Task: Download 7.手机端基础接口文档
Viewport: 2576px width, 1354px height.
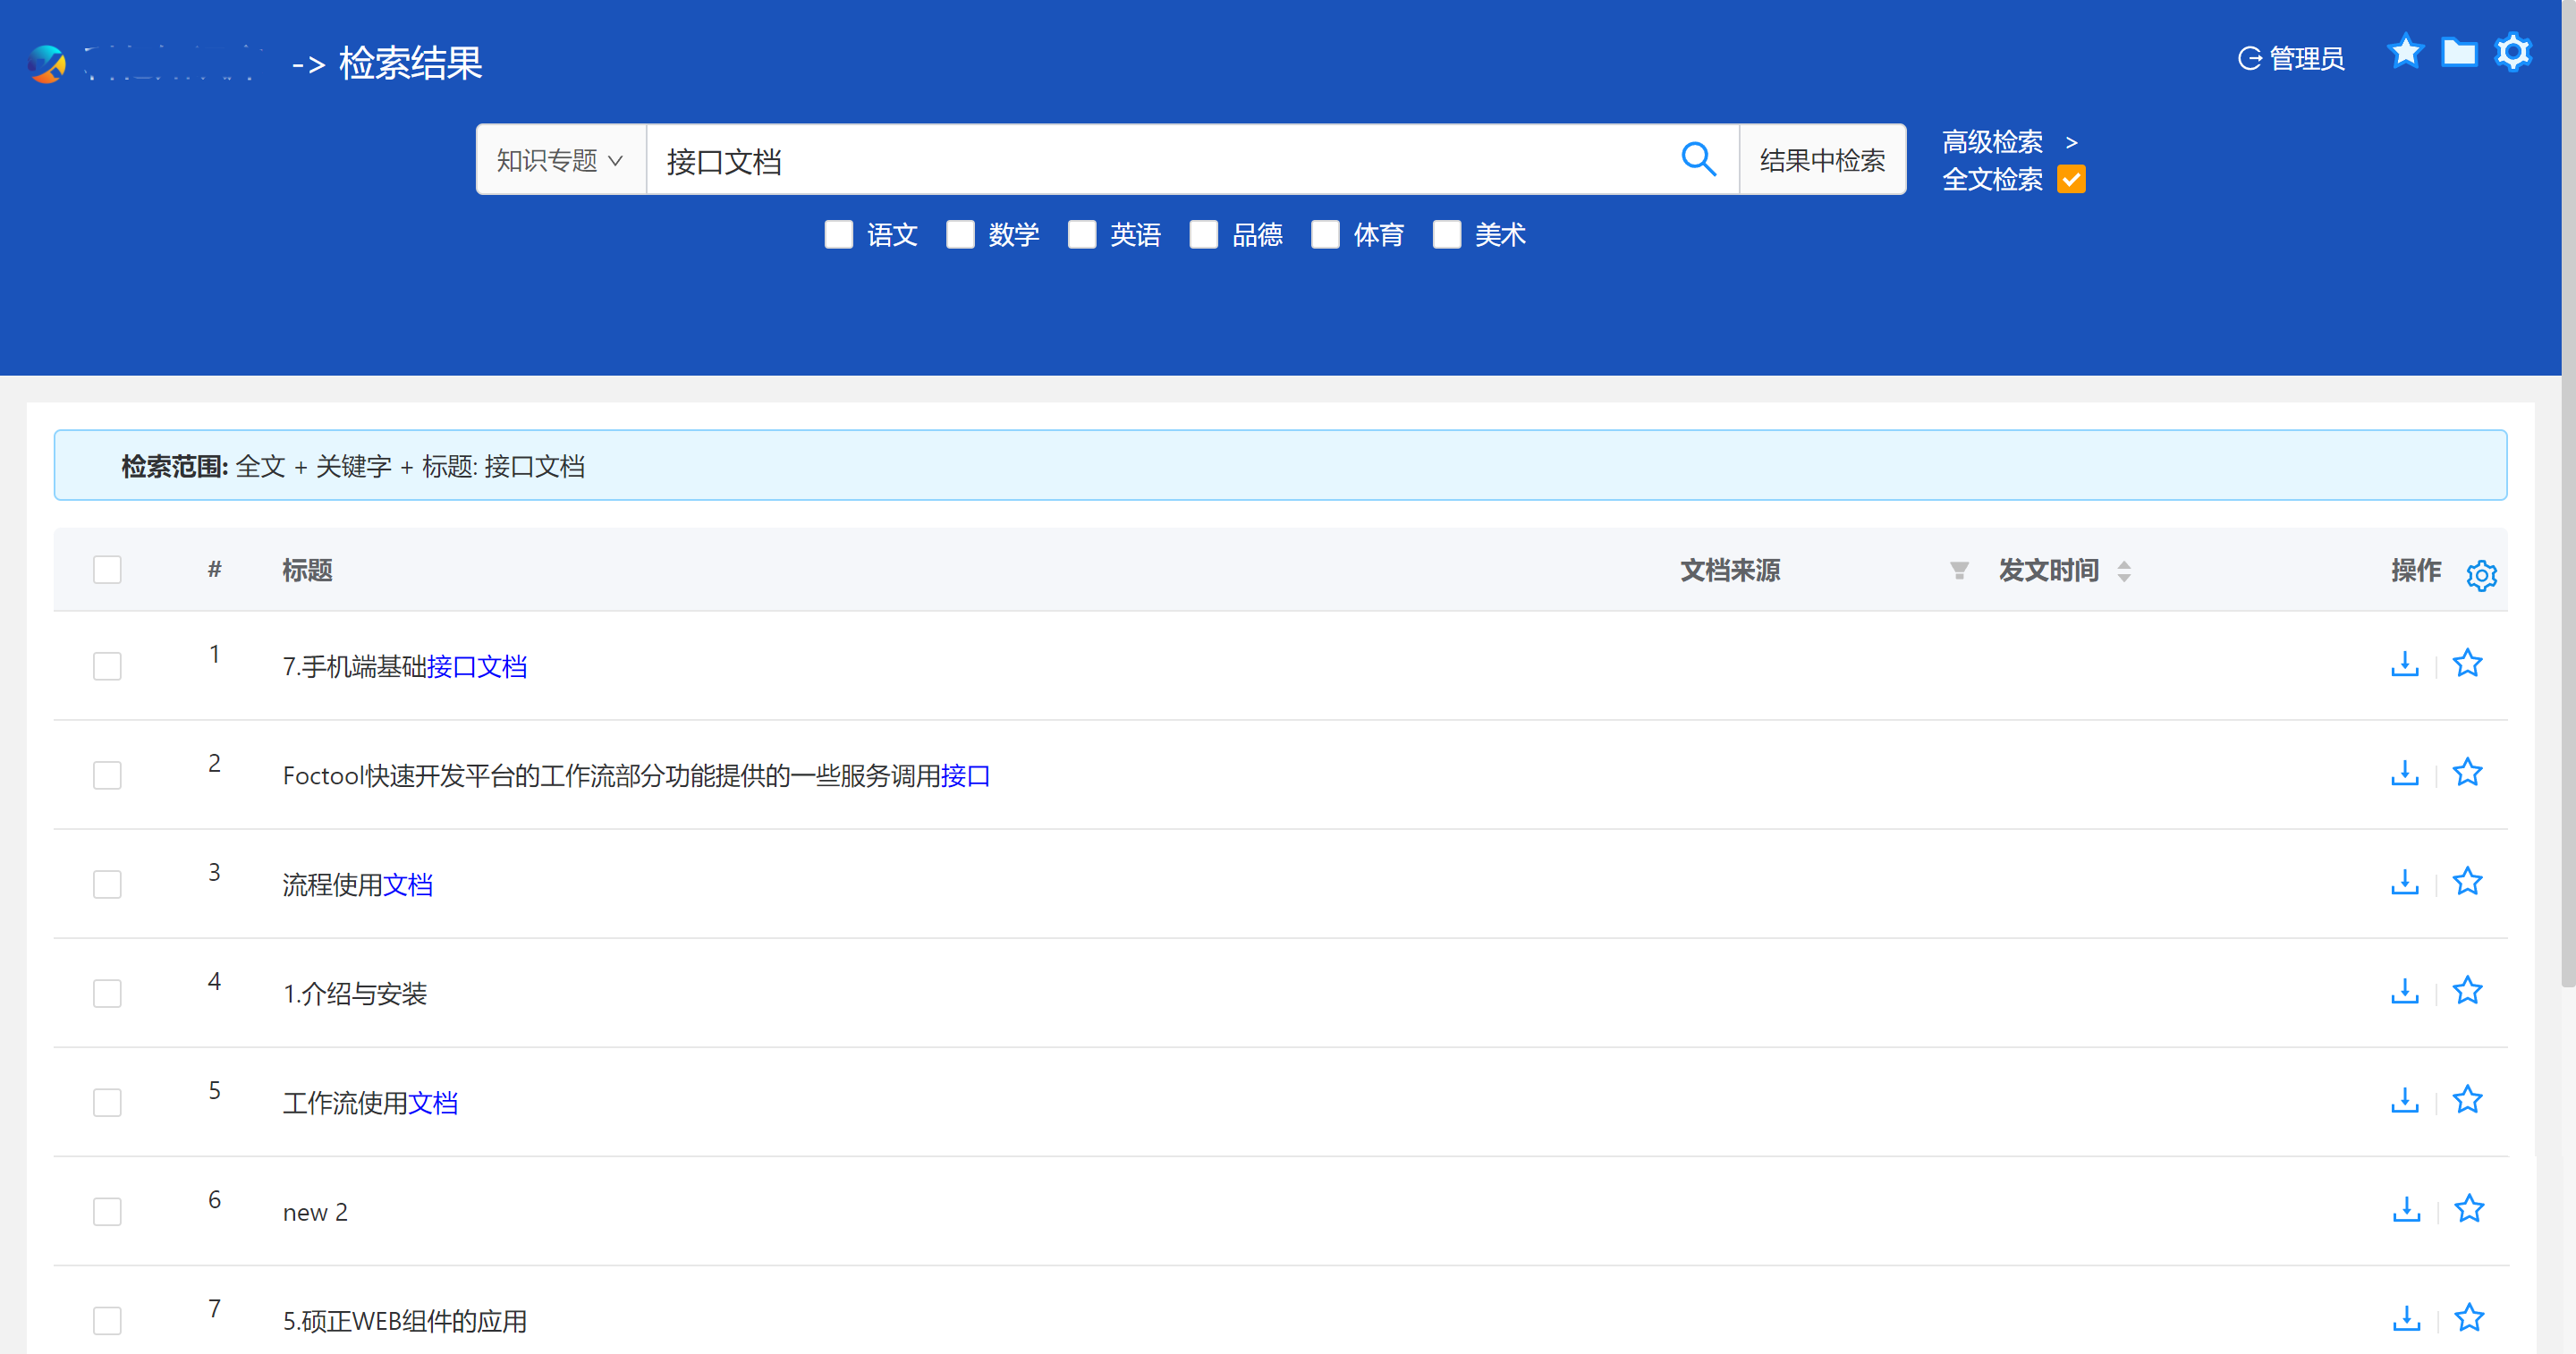Action: point(2404,664)
